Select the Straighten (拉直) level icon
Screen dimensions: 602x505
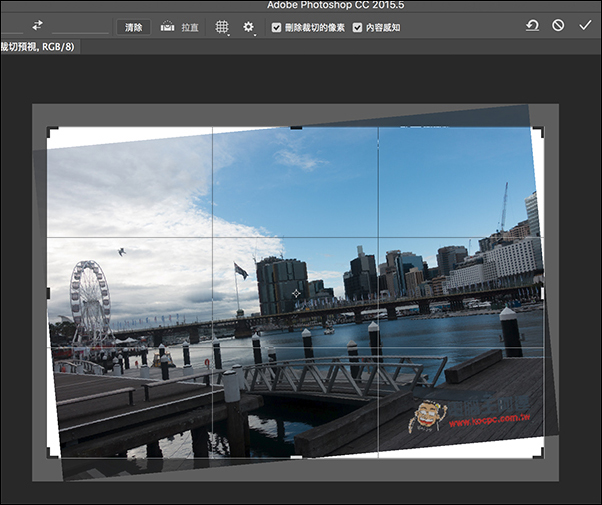pyautogui.click(x=167, y=26)
